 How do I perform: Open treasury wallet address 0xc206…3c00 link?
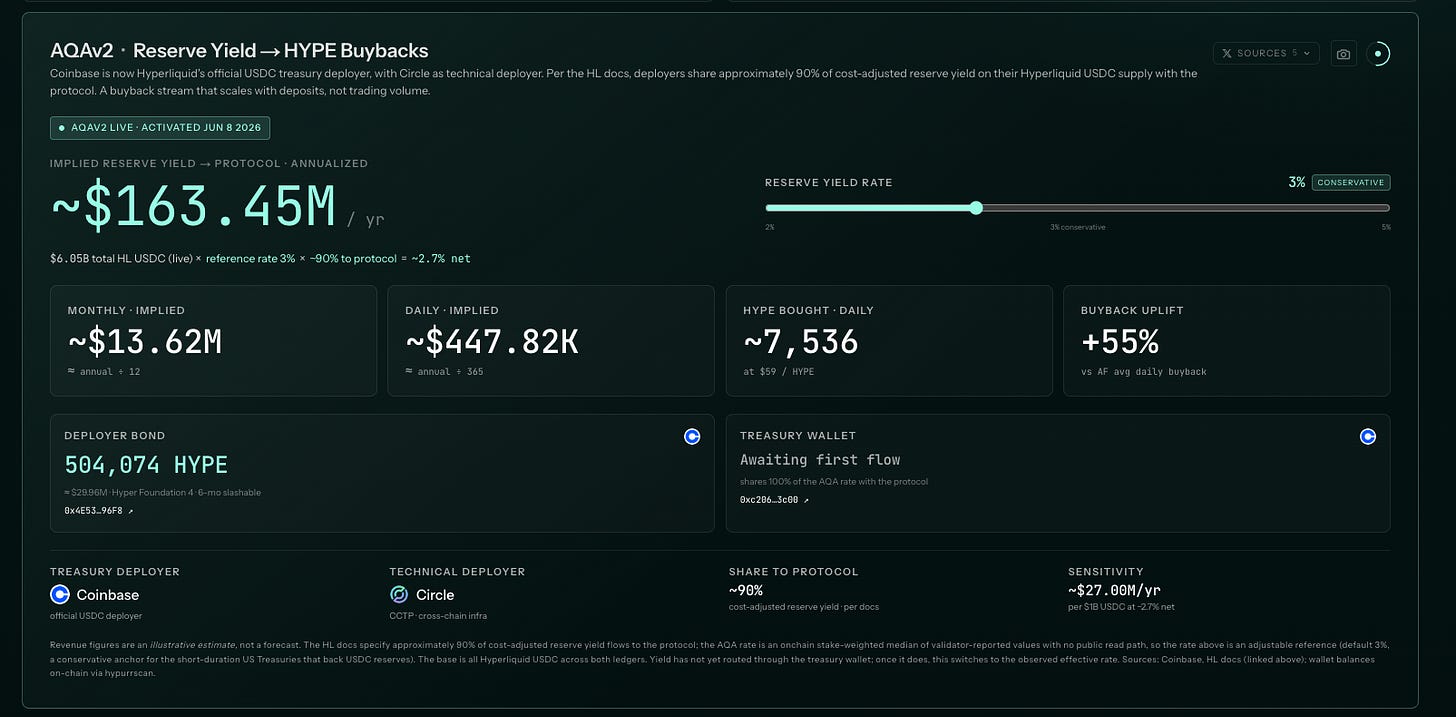click(775, 499)
